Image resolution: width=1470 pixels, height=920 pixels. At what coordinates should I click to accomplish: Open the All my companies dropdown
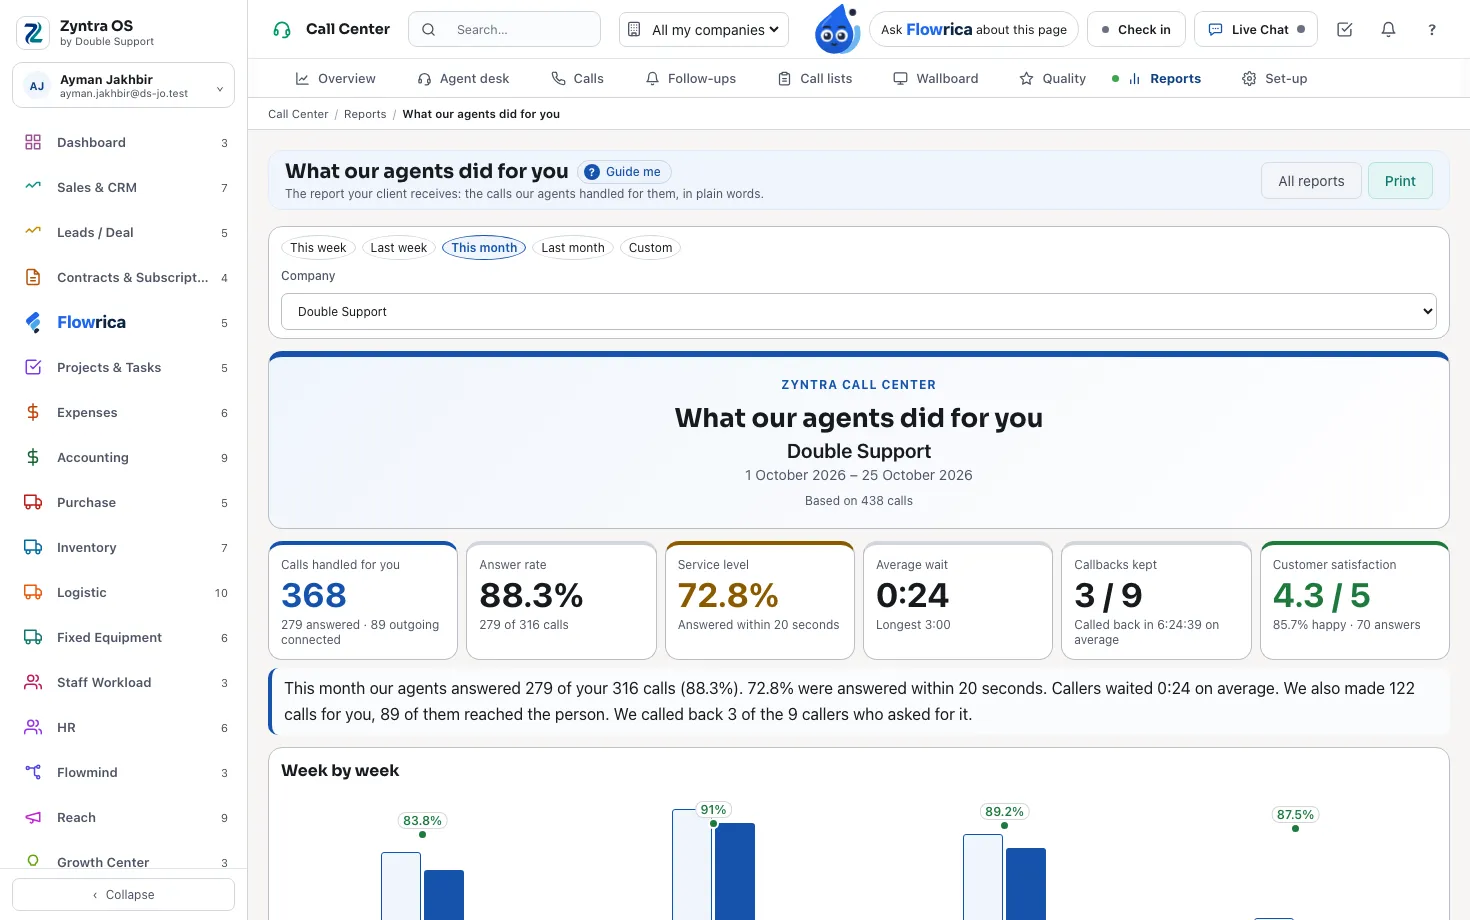coord(704,30)
